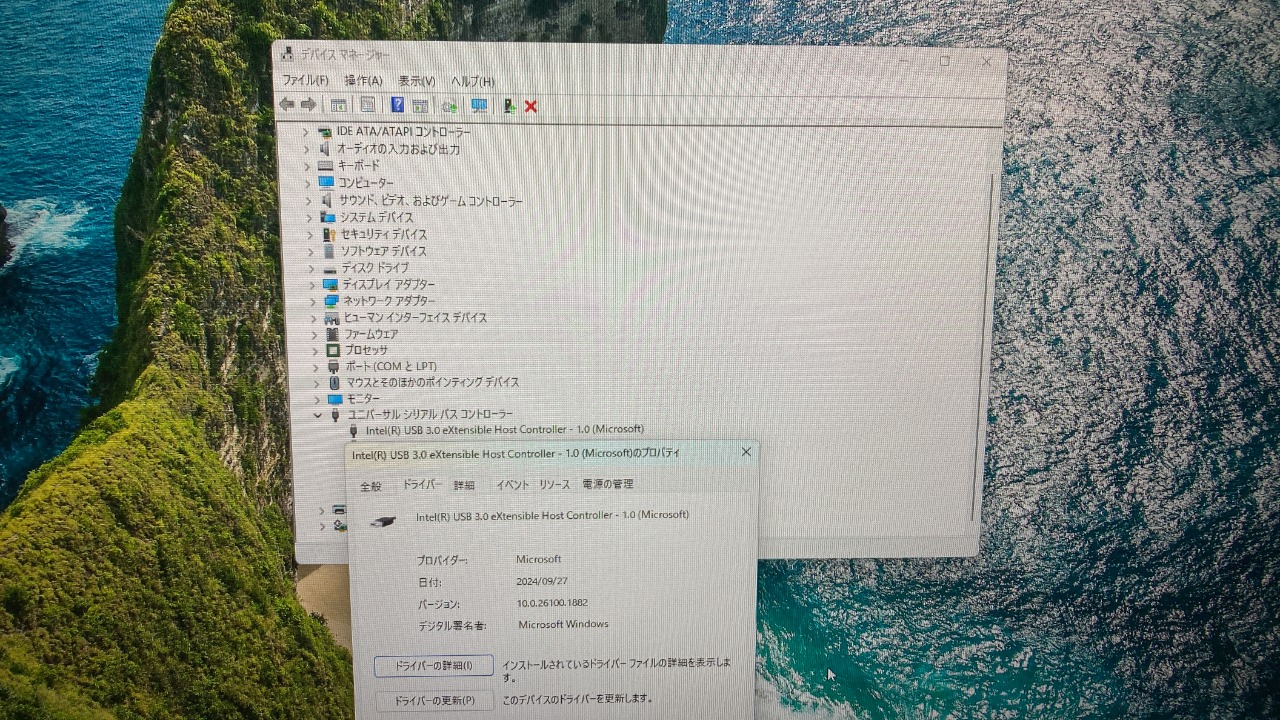This screenshot has width=1280, height=720.
Task: Click the ネットワーク アダプター label
Action: click(x=389, y=301)
